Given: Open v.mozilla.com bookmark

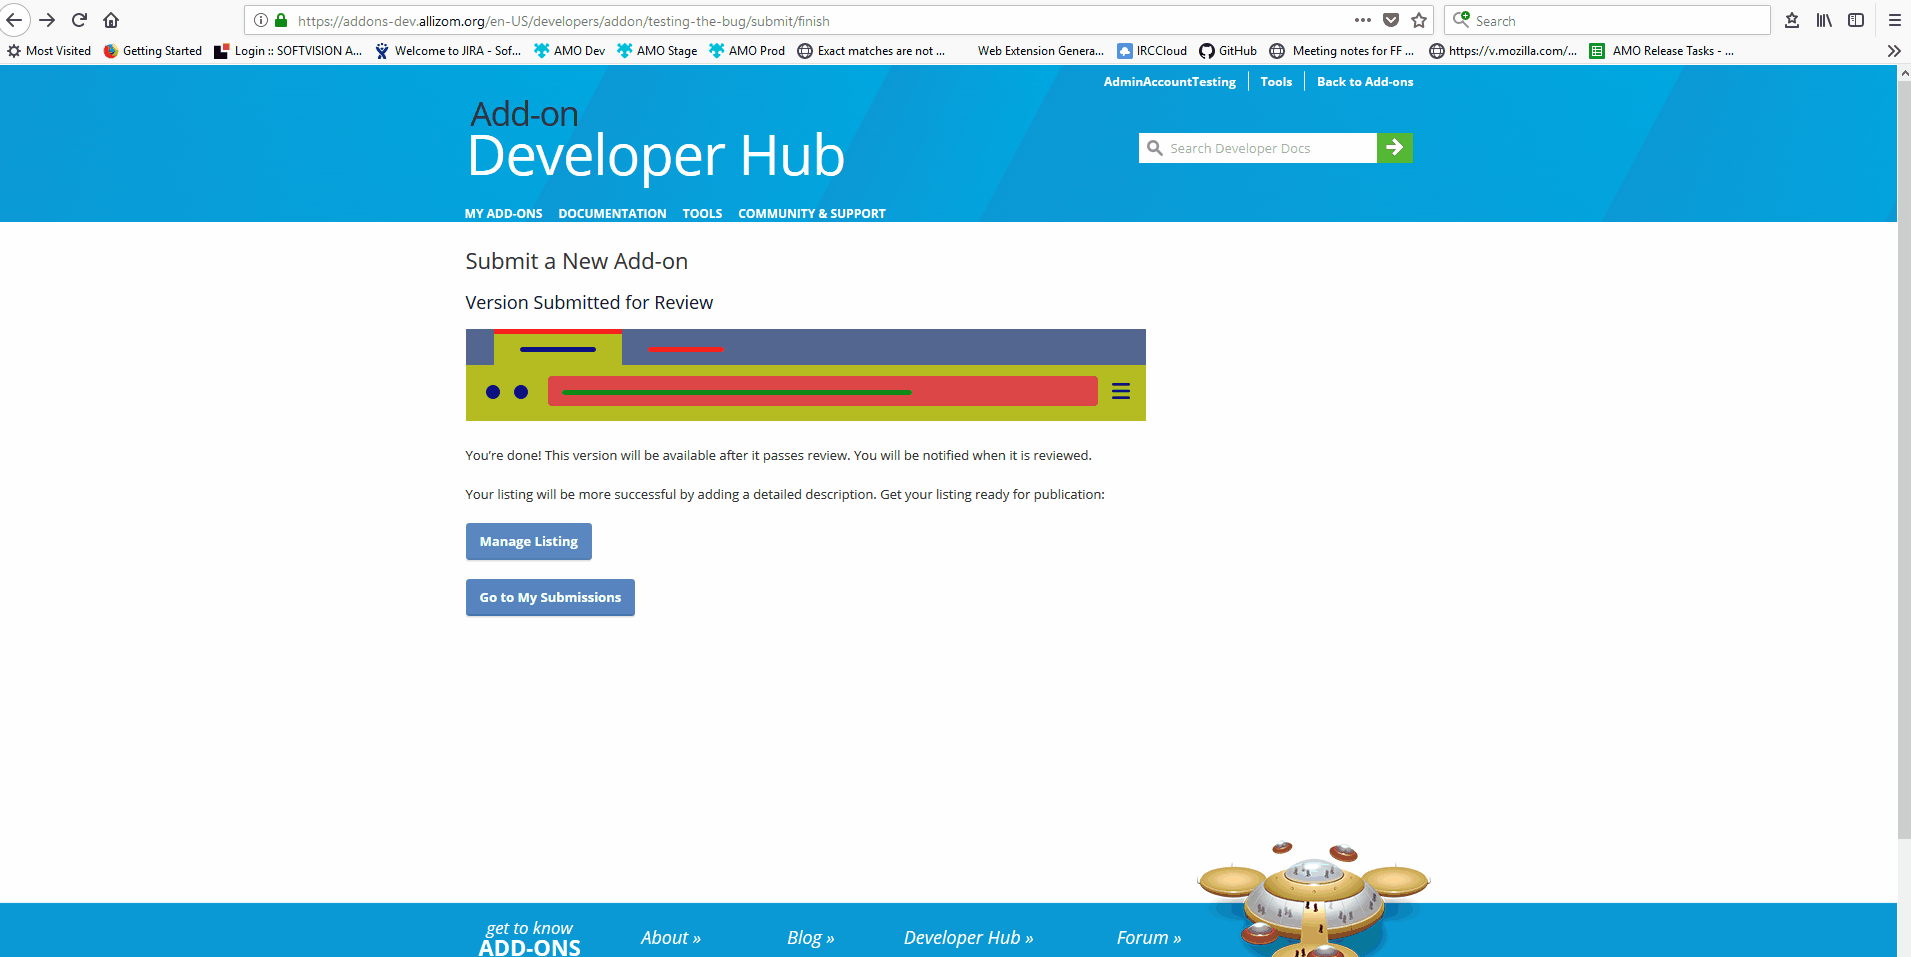Looking at the screenshot, I should (1503, 51).
